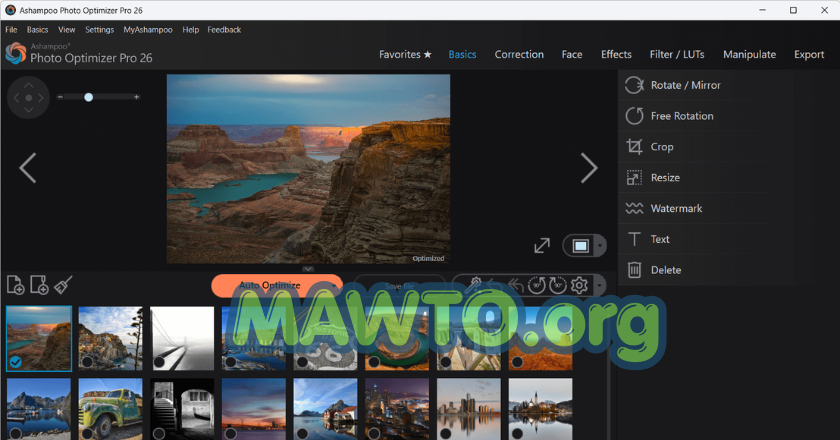This screenshot has height=440, width=840.
Task: Select the Text tool
Action: tap(693, 239)
